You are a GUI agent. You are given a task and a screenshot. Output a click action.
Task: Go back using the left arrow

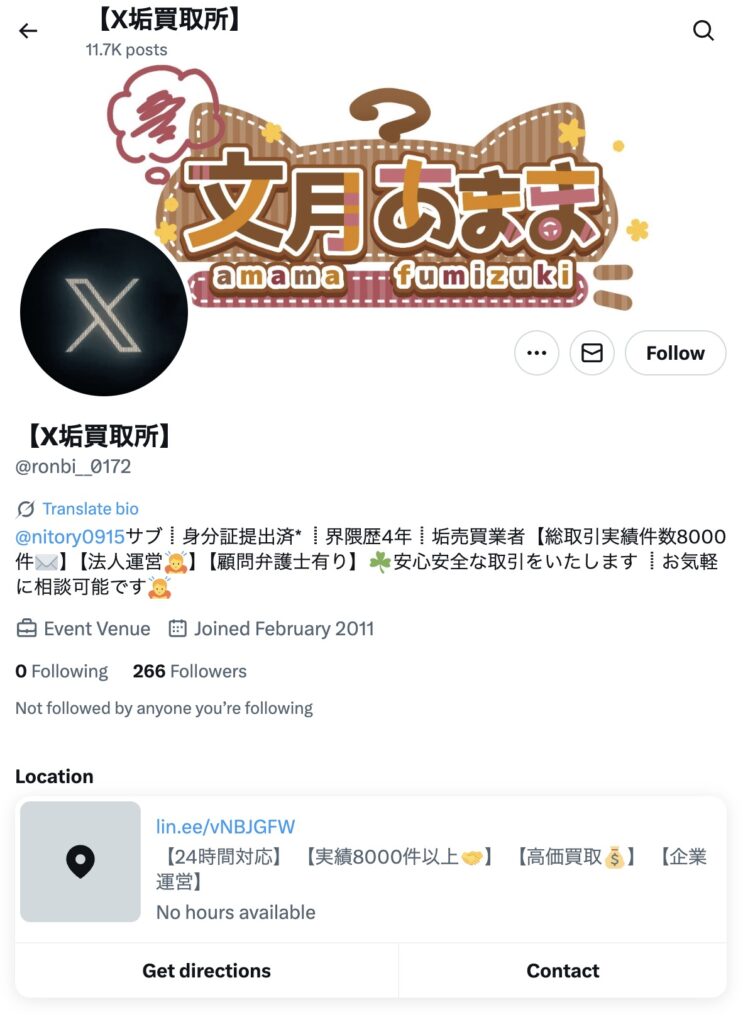tap(28, 31)
